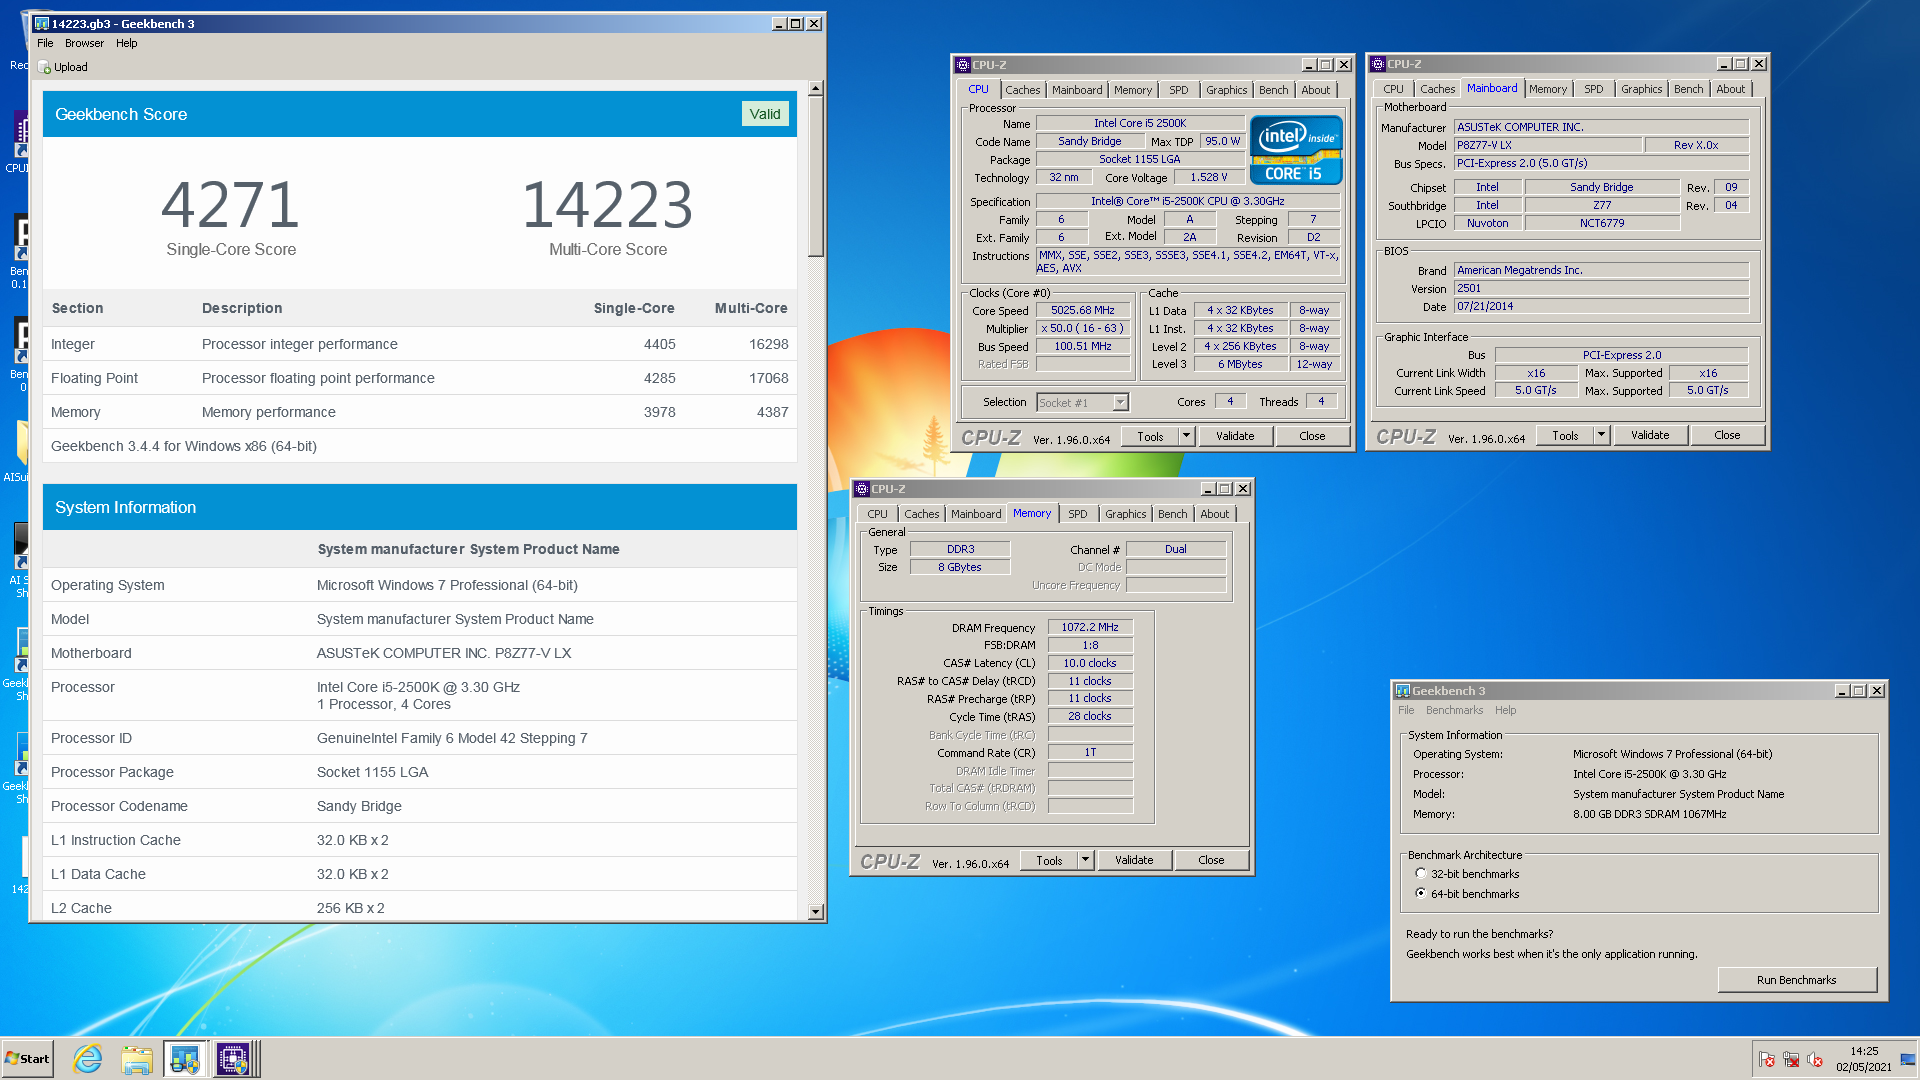1920x1080 pixels.
Task: Click the Core Voltage value 1.528 V
Action: [1208, 177]
